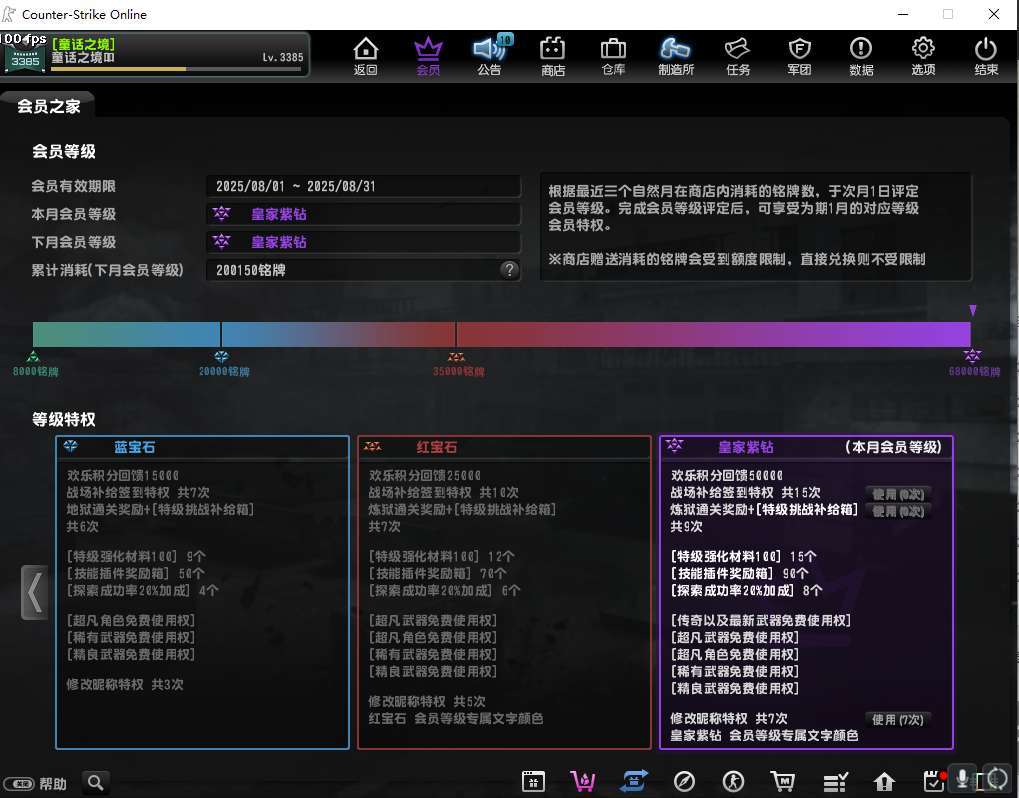1019x798 pixels.
Task: Open 公告 announcements megaphone
Action: (489, 56)
